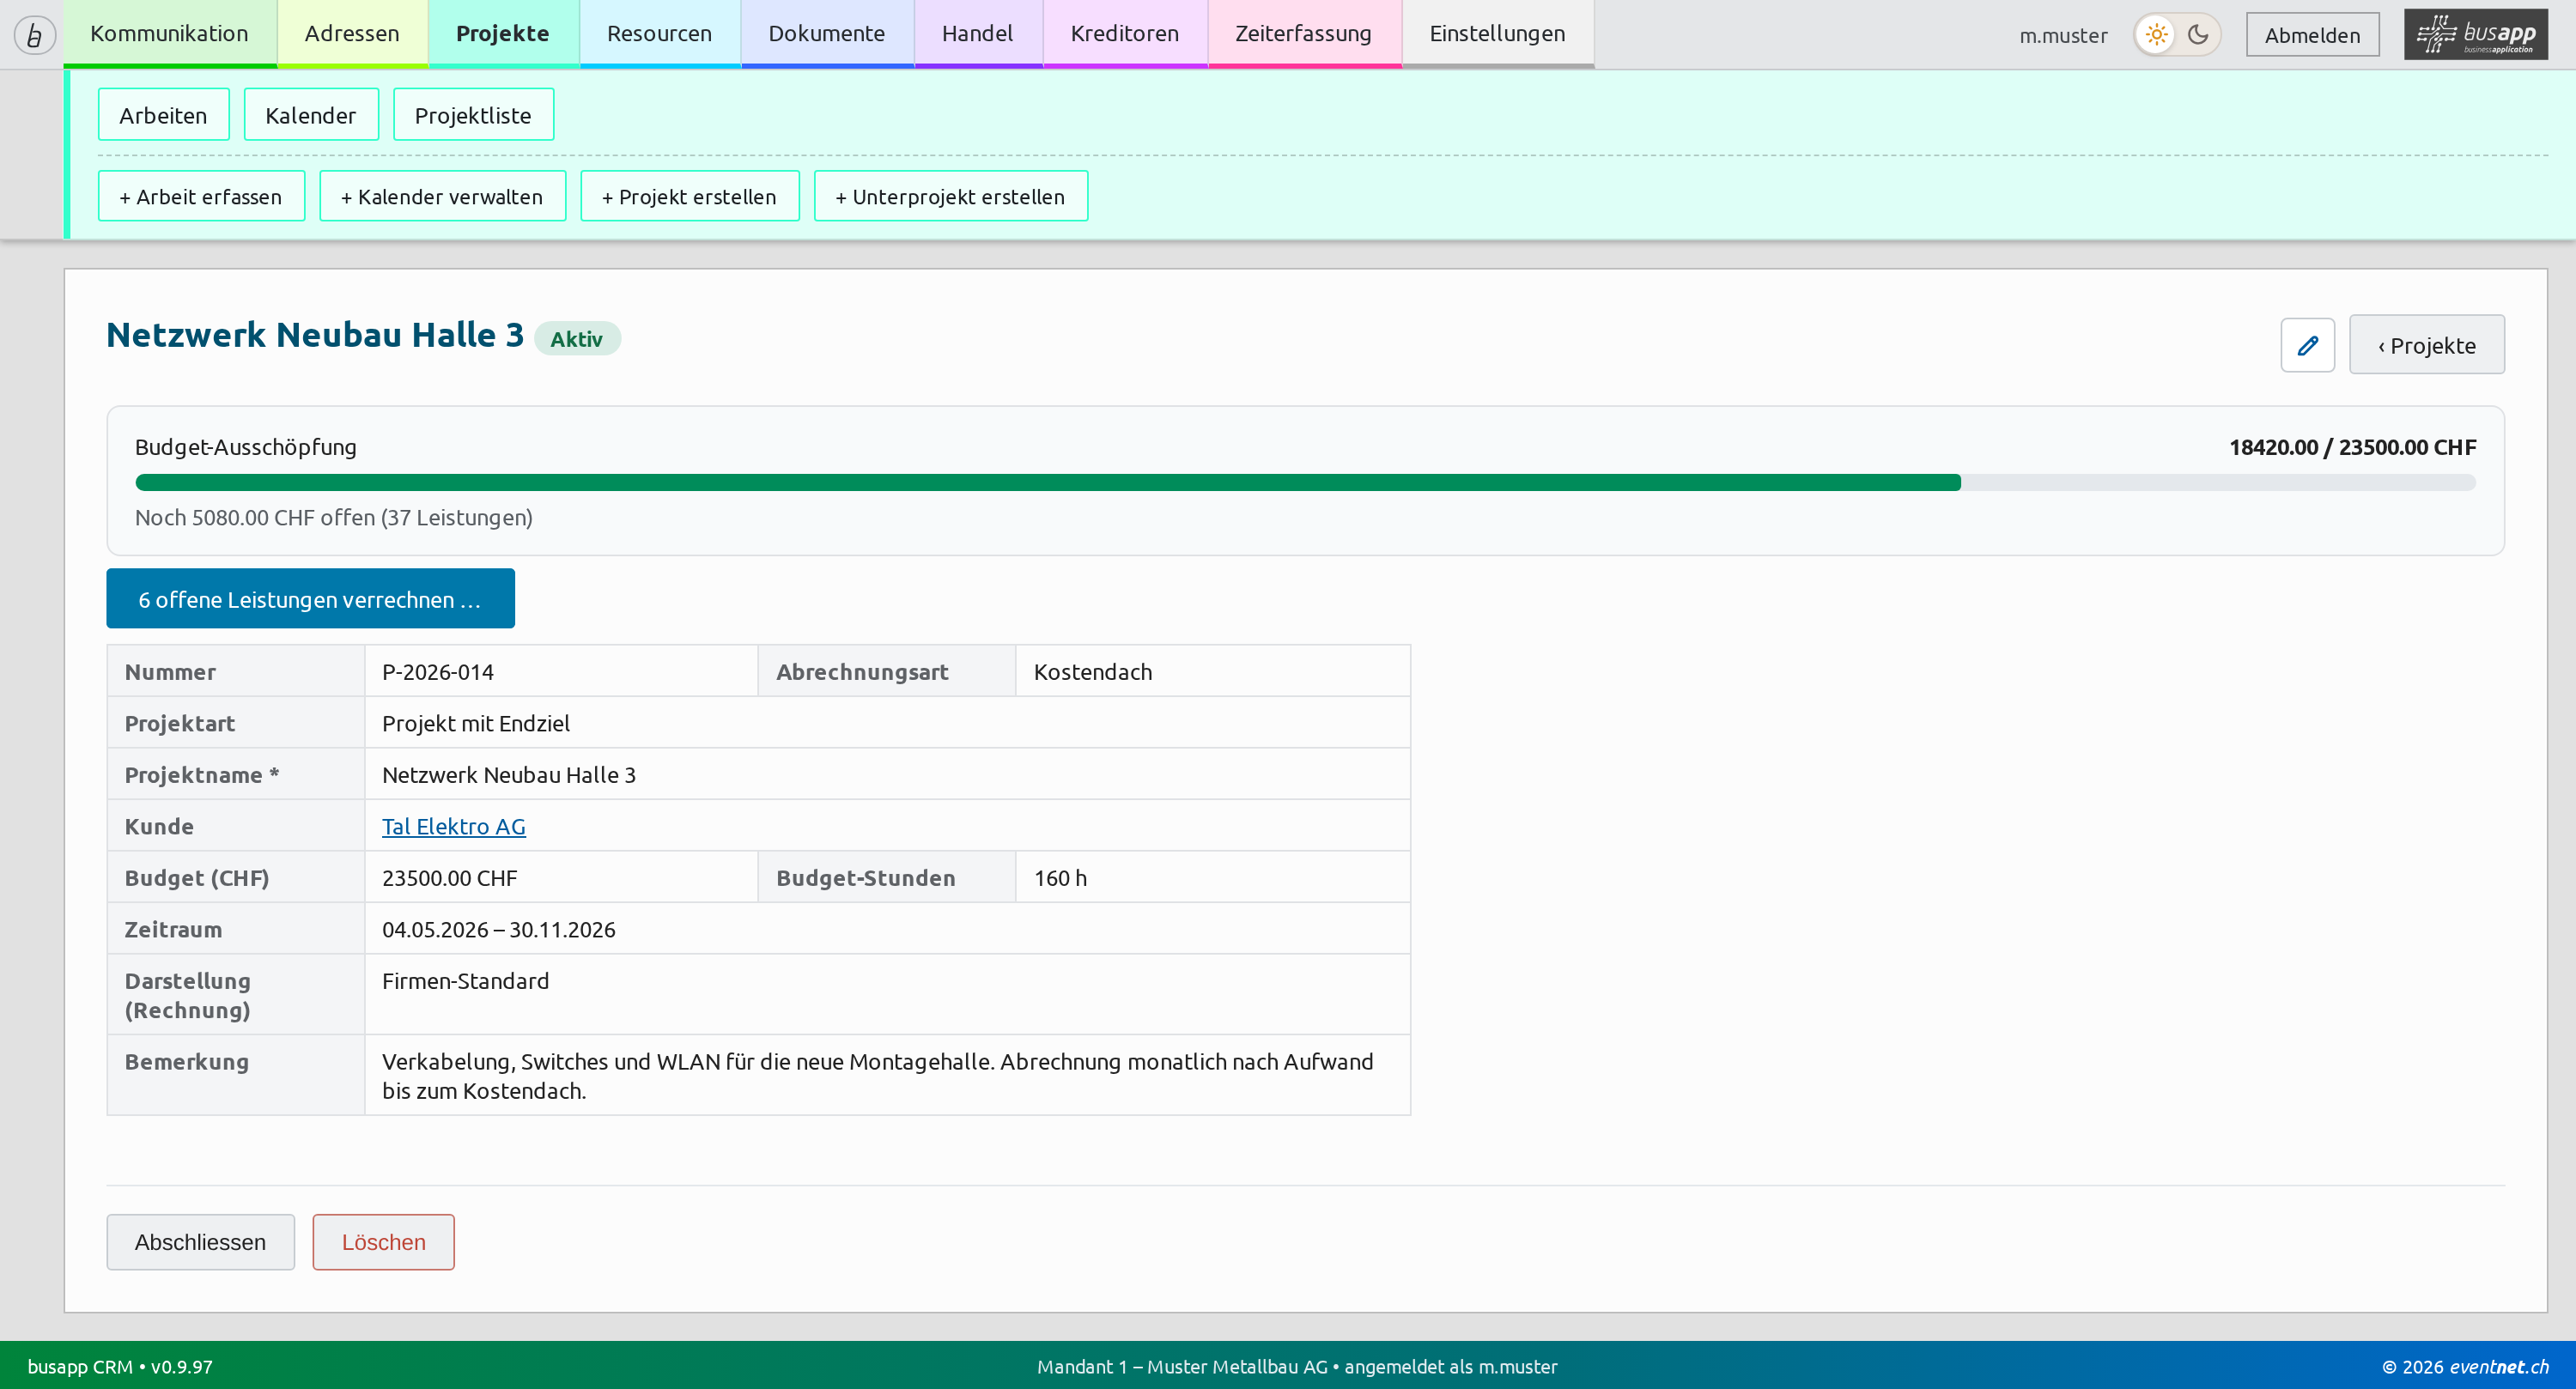Click the 'Projekt mit Endziel' value
The image size is (2576, 1389).
click(476, 723)
